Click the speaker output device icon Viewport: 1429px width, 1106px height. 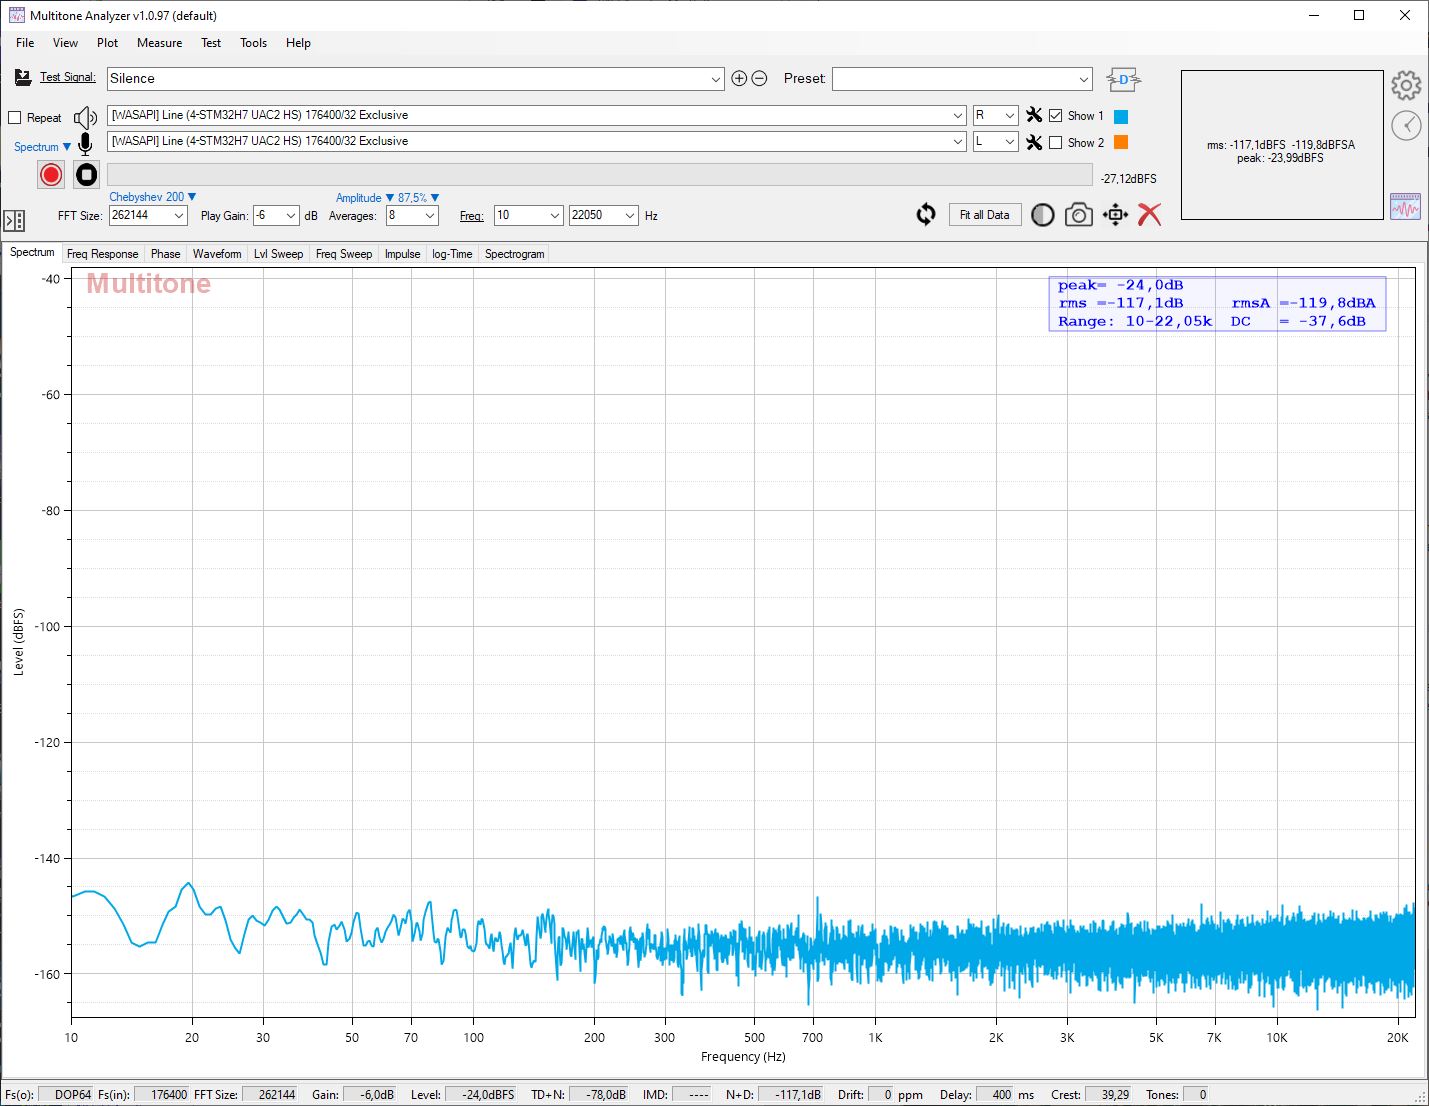(x=85, y=117)
